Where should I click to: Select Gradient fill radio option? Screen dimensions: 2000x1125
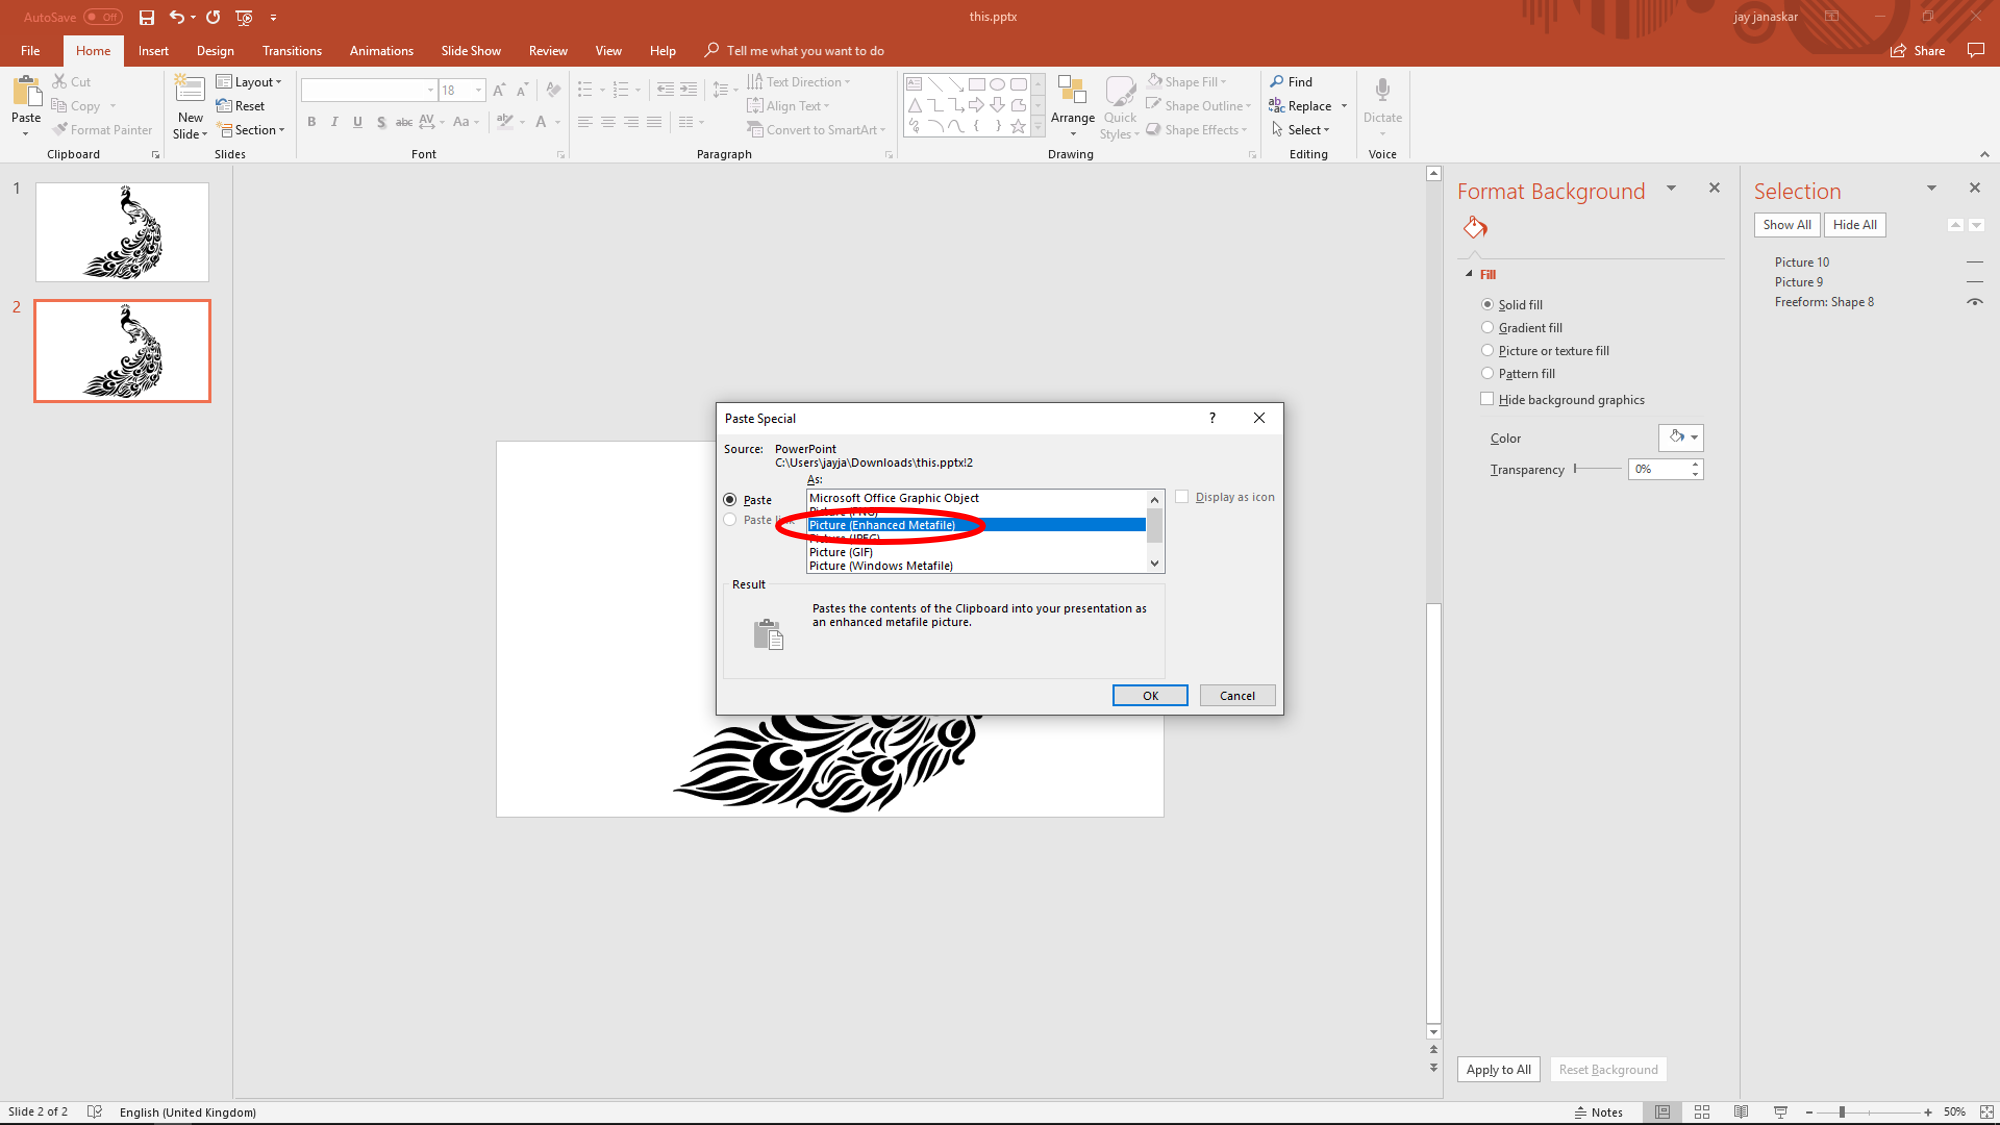click(1487, 327)
